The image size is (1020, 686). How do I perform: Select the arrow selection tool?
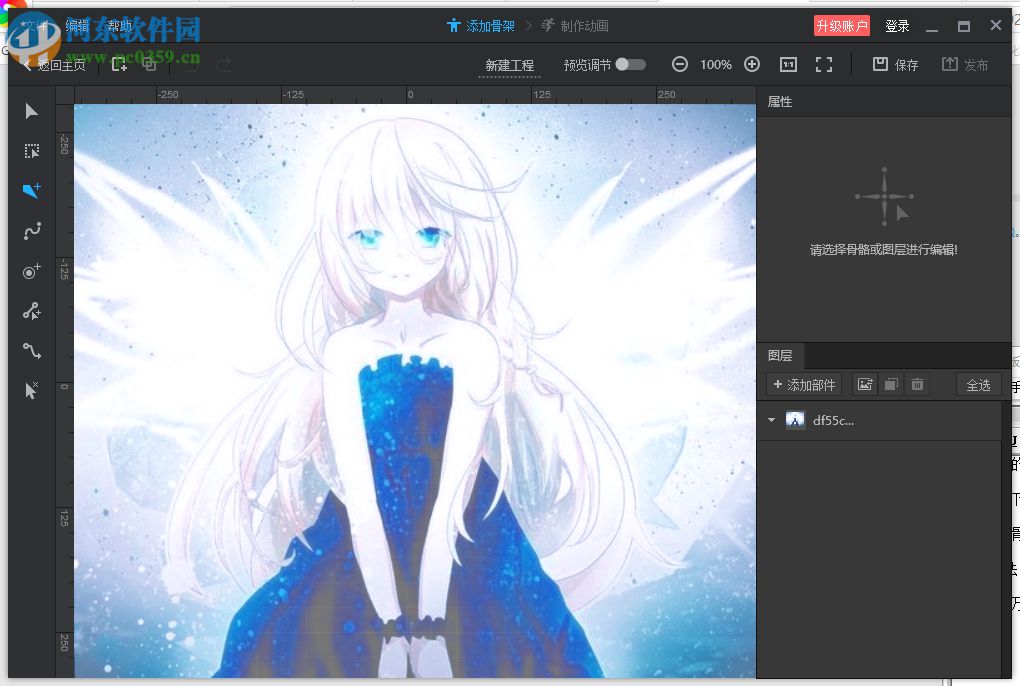pos(31,111)
